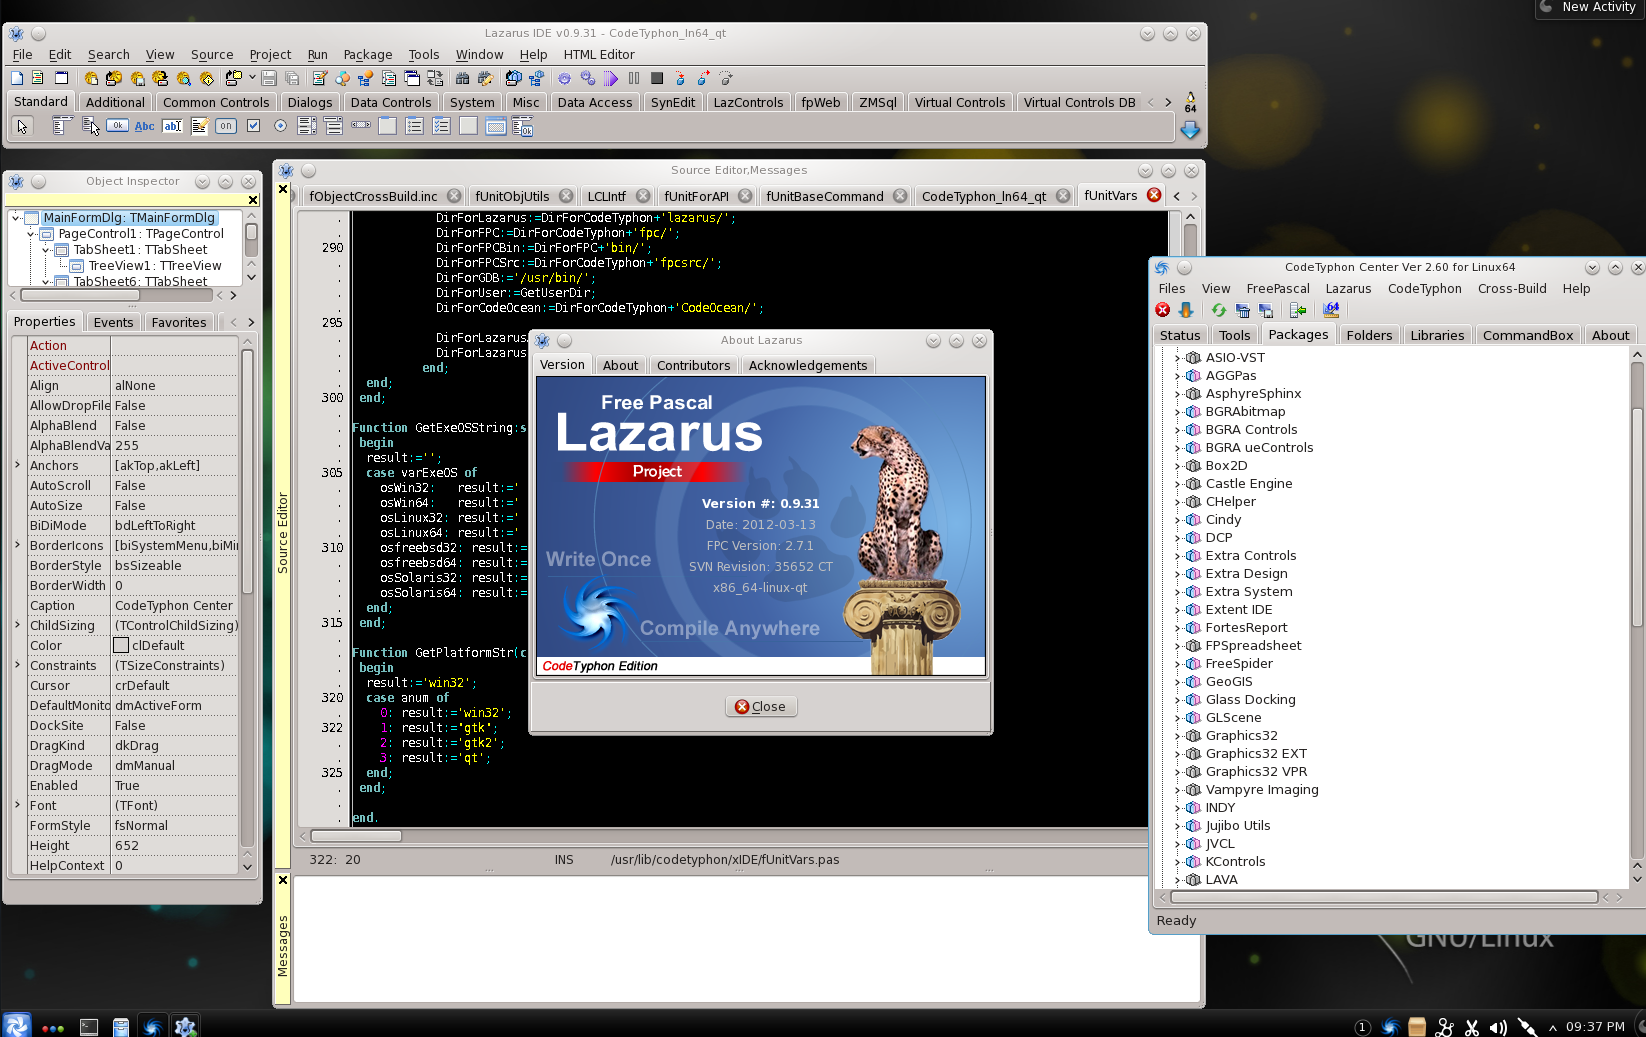Close the Messages panel with its x
The width and height of the screenshot is (1646, 1037).
[x=282, y=880]
